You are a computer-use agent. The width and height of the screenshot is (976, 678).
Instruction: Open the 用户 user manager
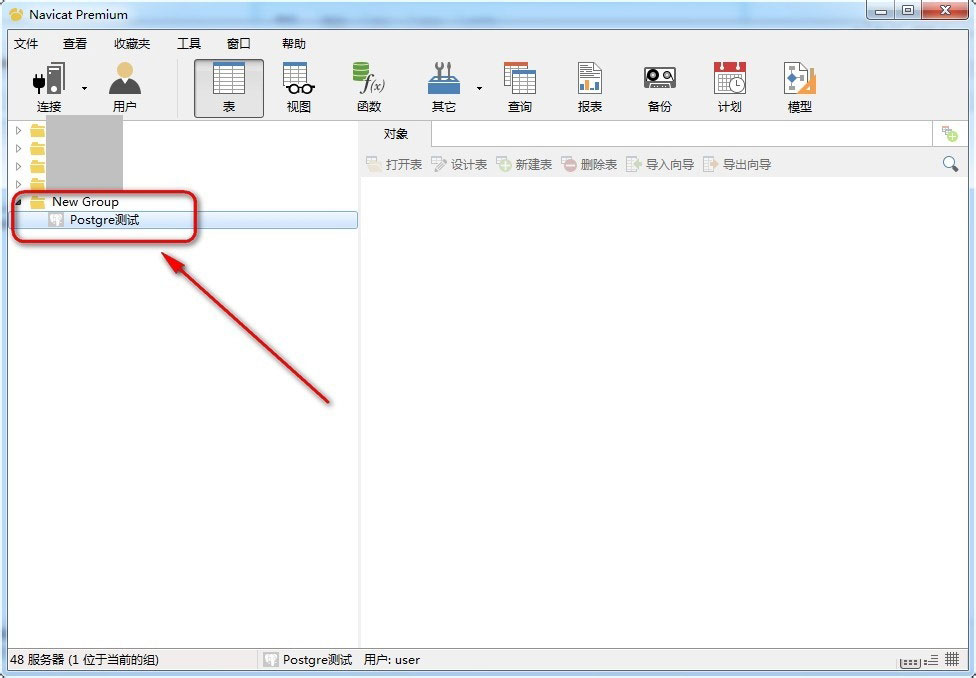click(124, 88)
